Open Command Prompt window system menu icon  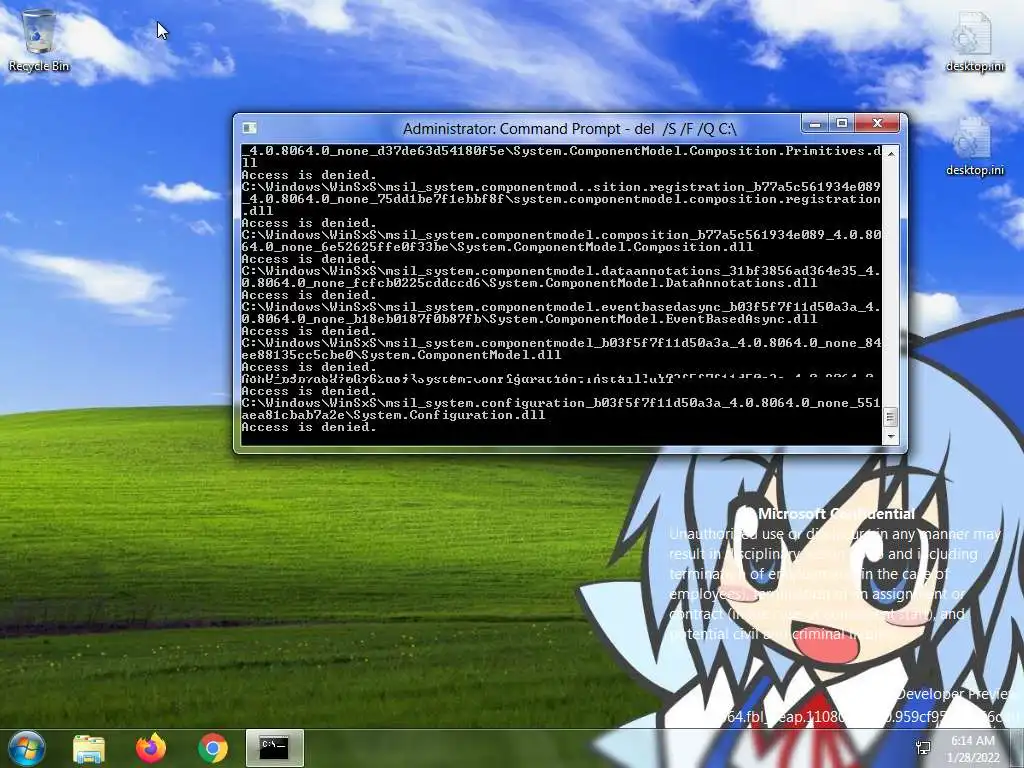(249, 128)
